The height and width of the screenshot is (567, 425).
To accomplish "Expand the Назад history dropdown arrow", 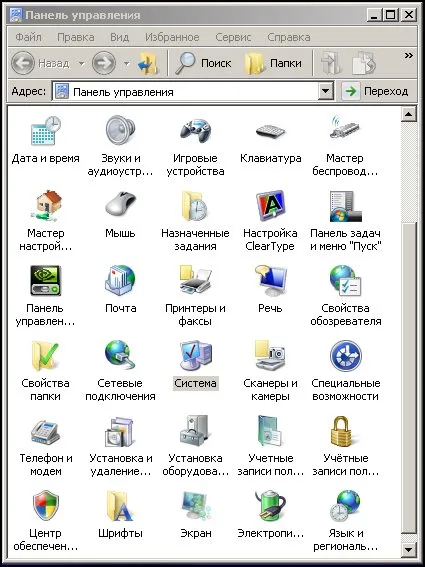I will 81,64.
